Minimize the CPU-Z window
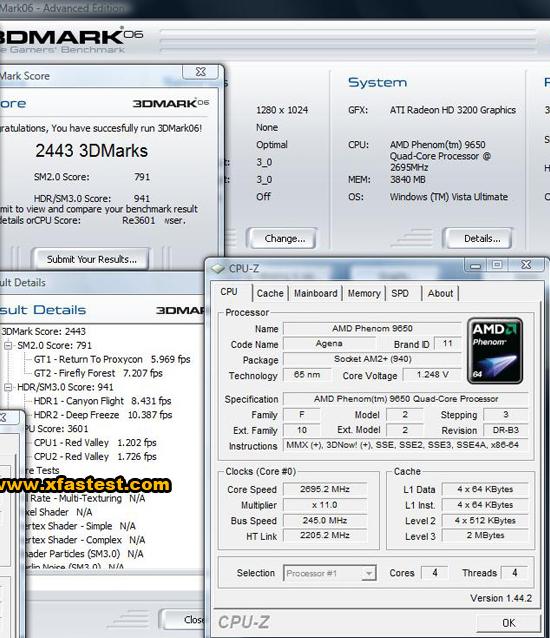Screen dimensions: 550x638 click(475, 265)
